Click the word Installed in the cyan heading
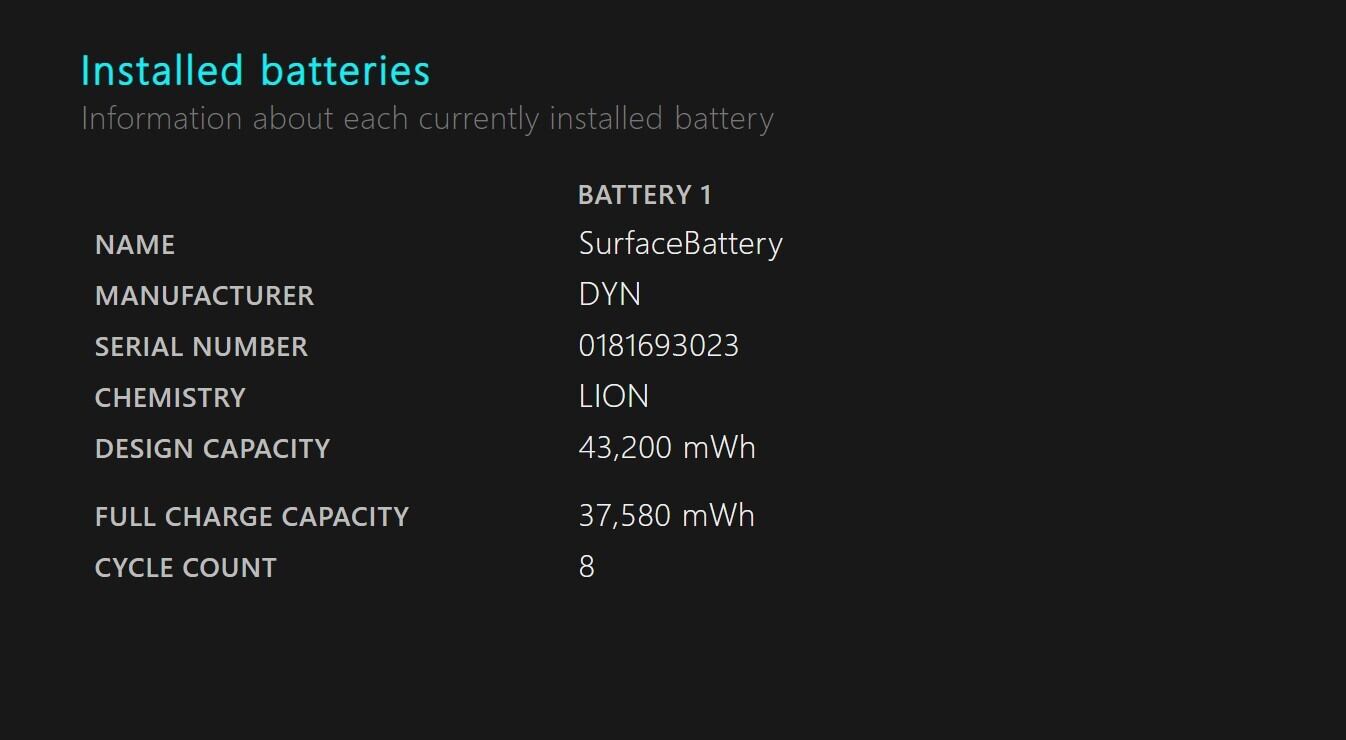 tap(162, 71)
